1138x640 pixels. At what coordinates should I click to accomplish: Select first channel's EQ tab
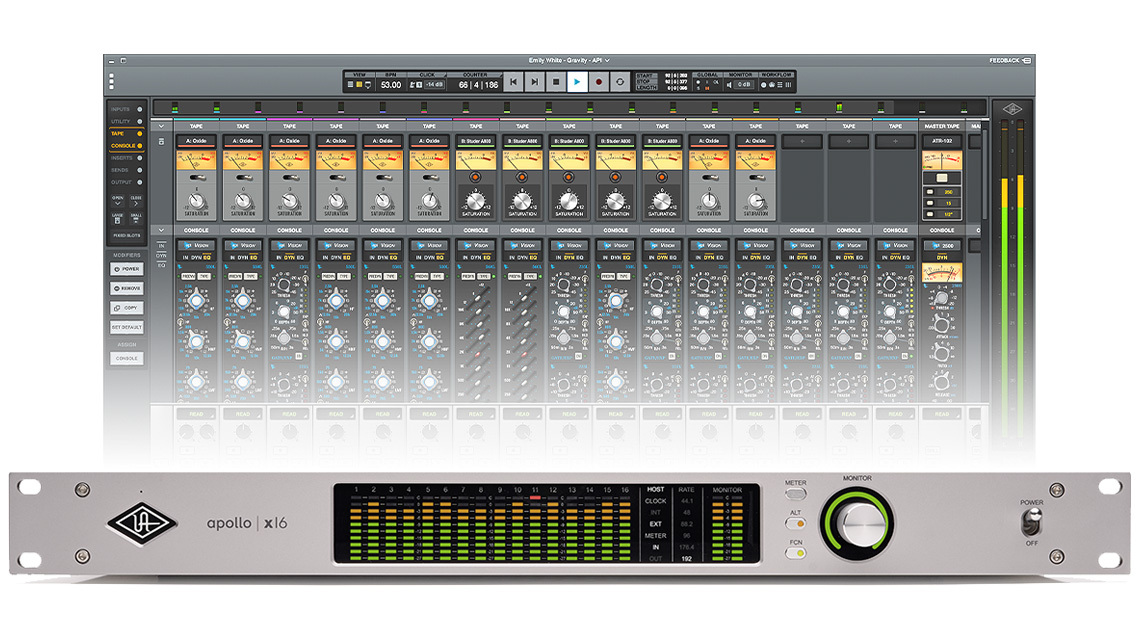[207, 257]
